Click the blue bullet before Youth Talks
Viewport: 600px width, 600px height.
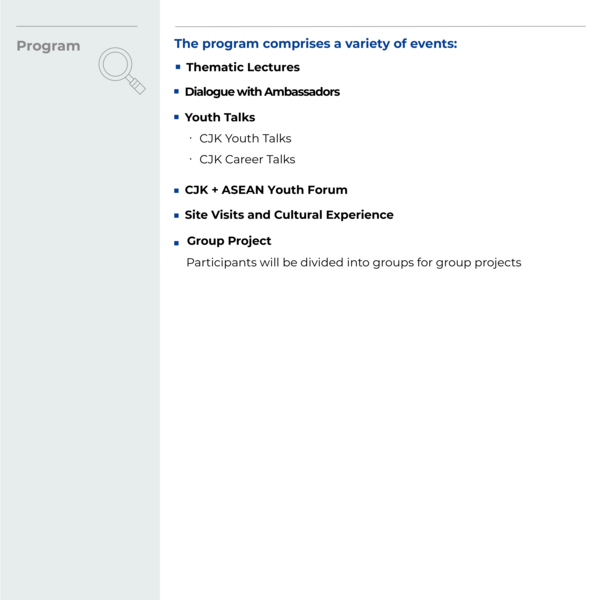177,117
